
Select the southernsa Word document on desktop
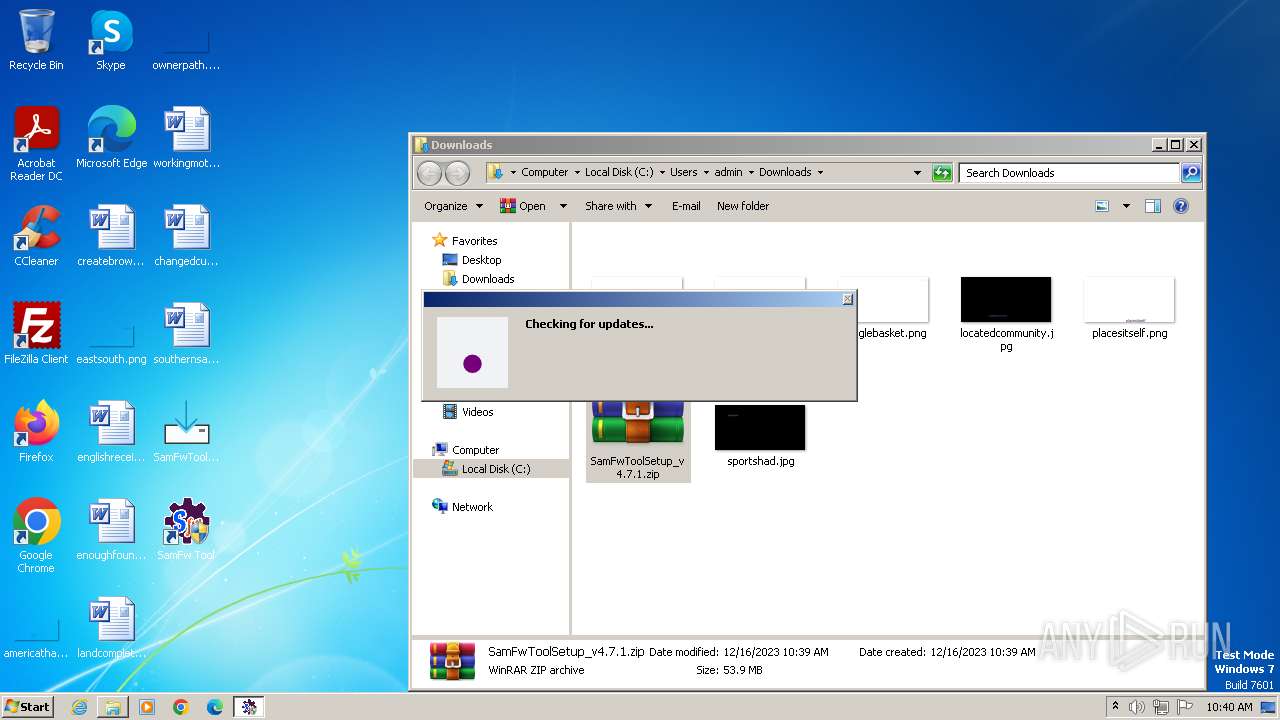pos(186,333)
